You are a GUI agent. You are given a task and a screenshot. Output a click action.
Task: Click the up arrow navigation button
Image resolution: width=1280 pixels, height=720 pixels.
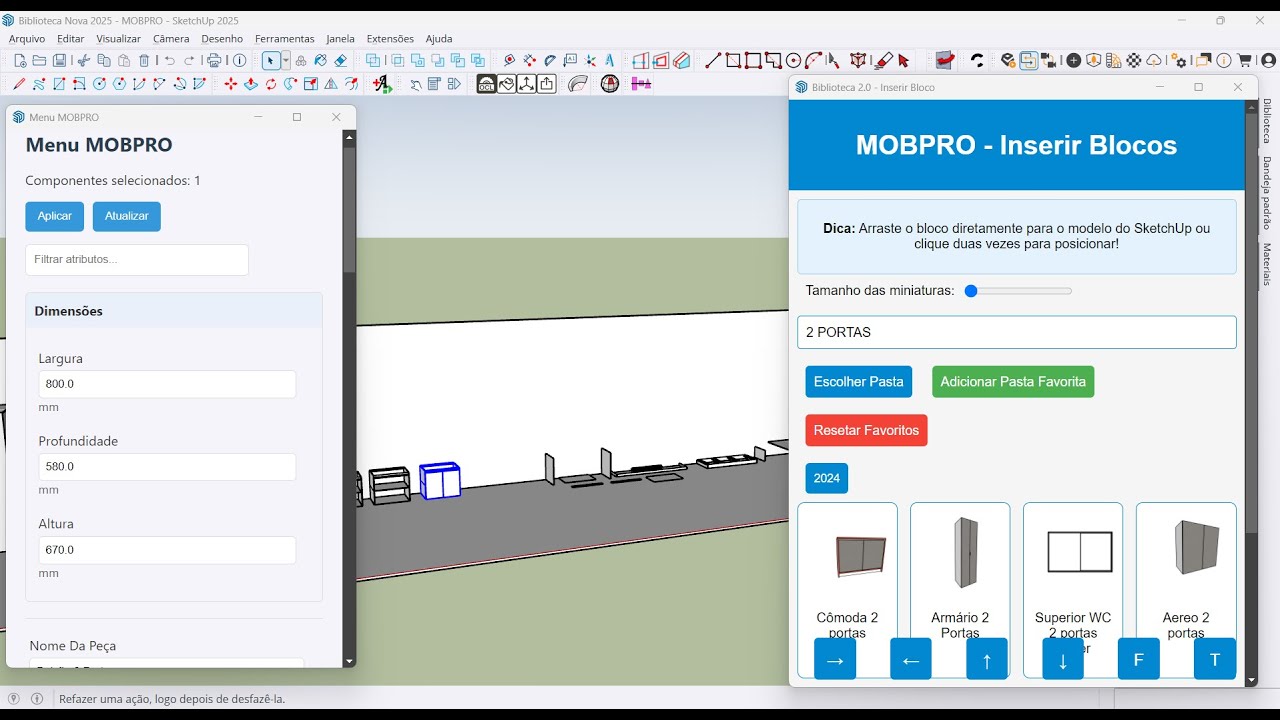point(987,659)
